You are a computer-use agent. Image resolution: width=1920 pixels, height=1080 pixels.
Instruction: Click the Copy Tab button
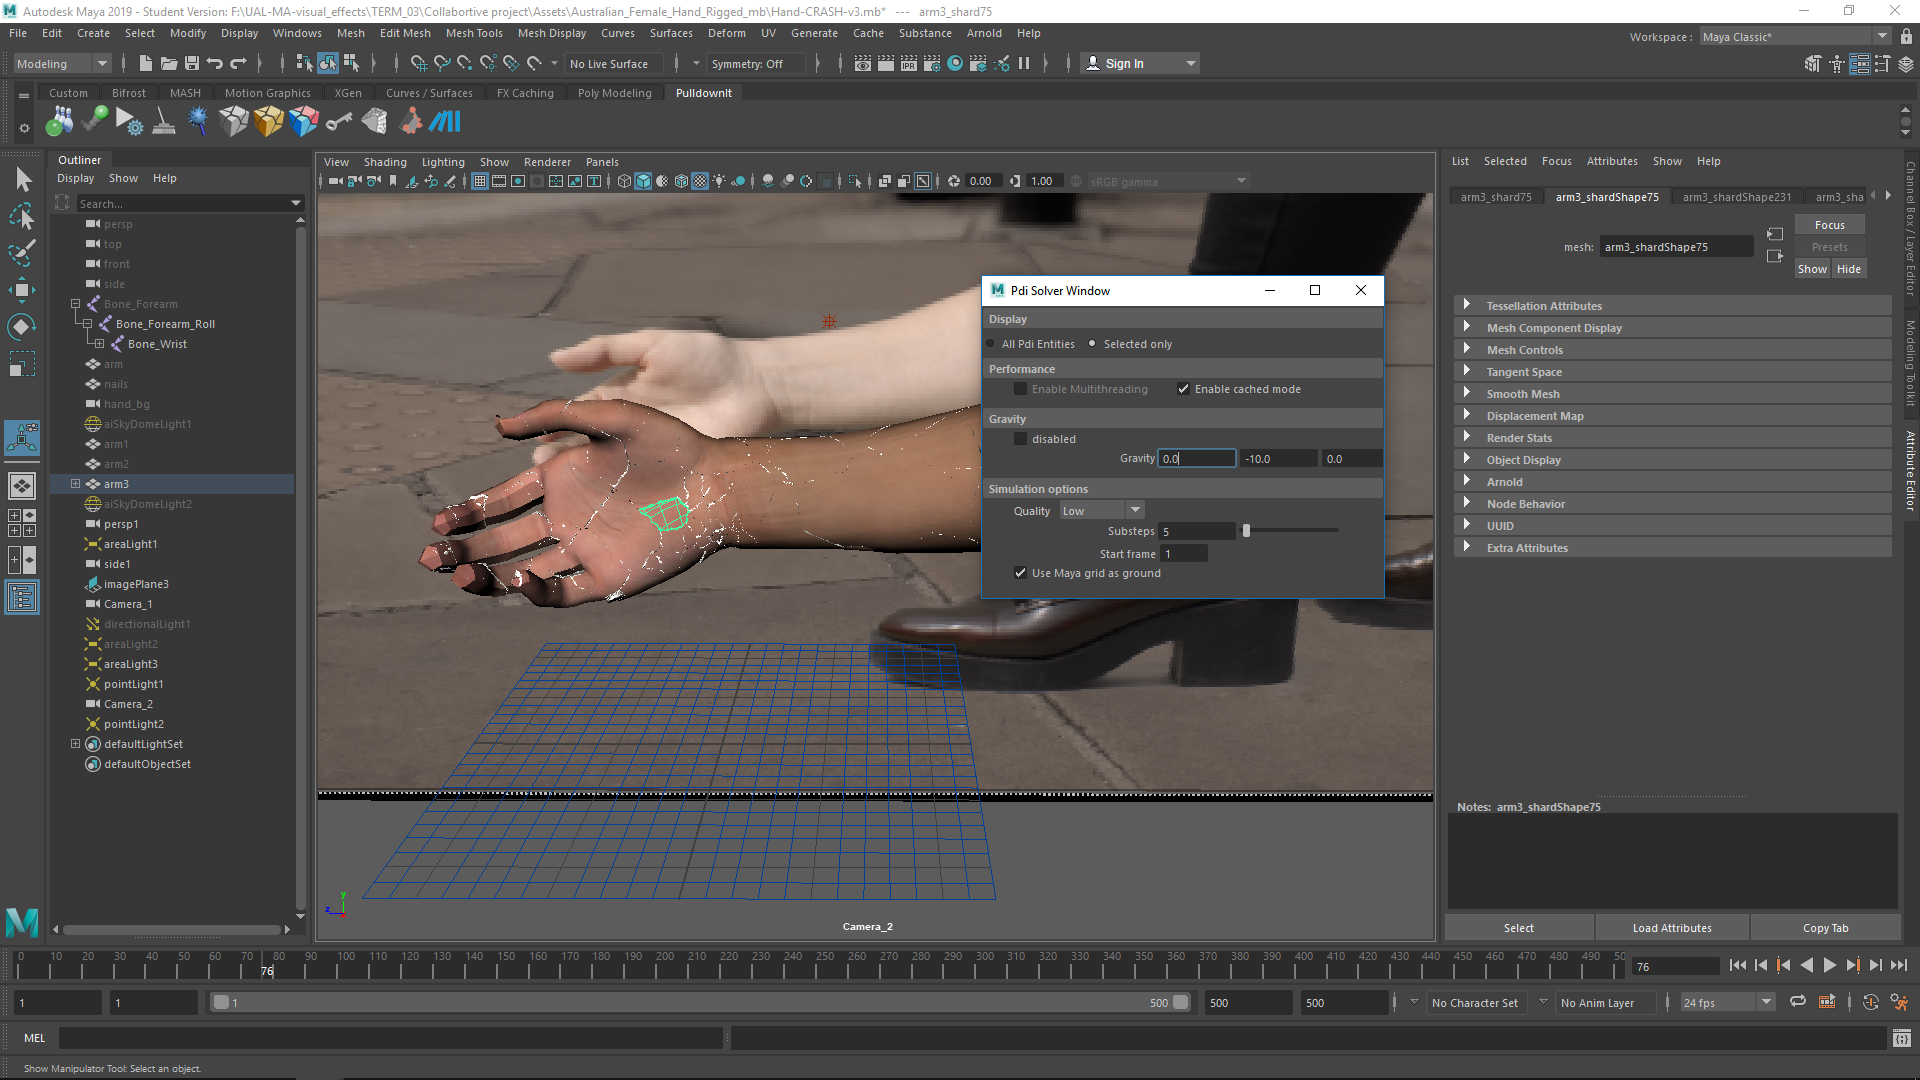(x=1825, y=928)
